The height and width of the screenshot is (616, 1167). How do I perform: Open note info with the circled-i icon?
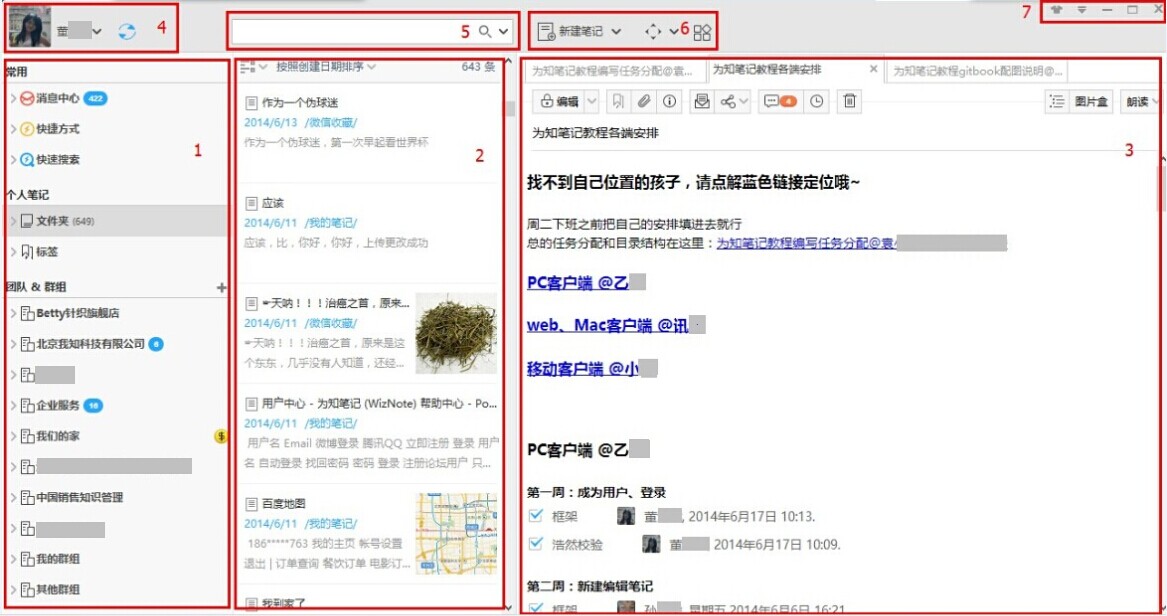[669, 101]
